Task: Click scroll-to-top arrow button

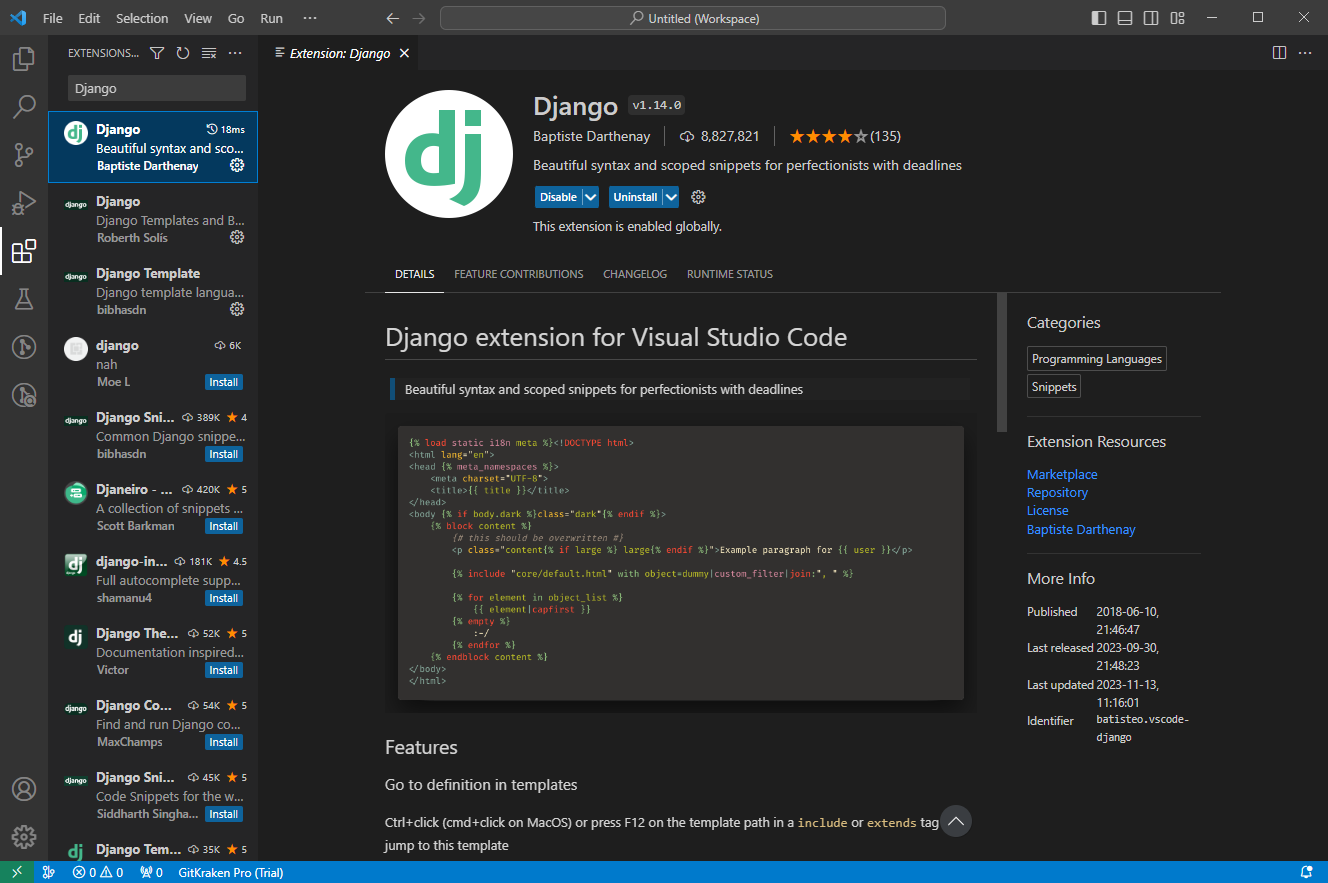Action: pyautogui.click(x=956, y=821)
